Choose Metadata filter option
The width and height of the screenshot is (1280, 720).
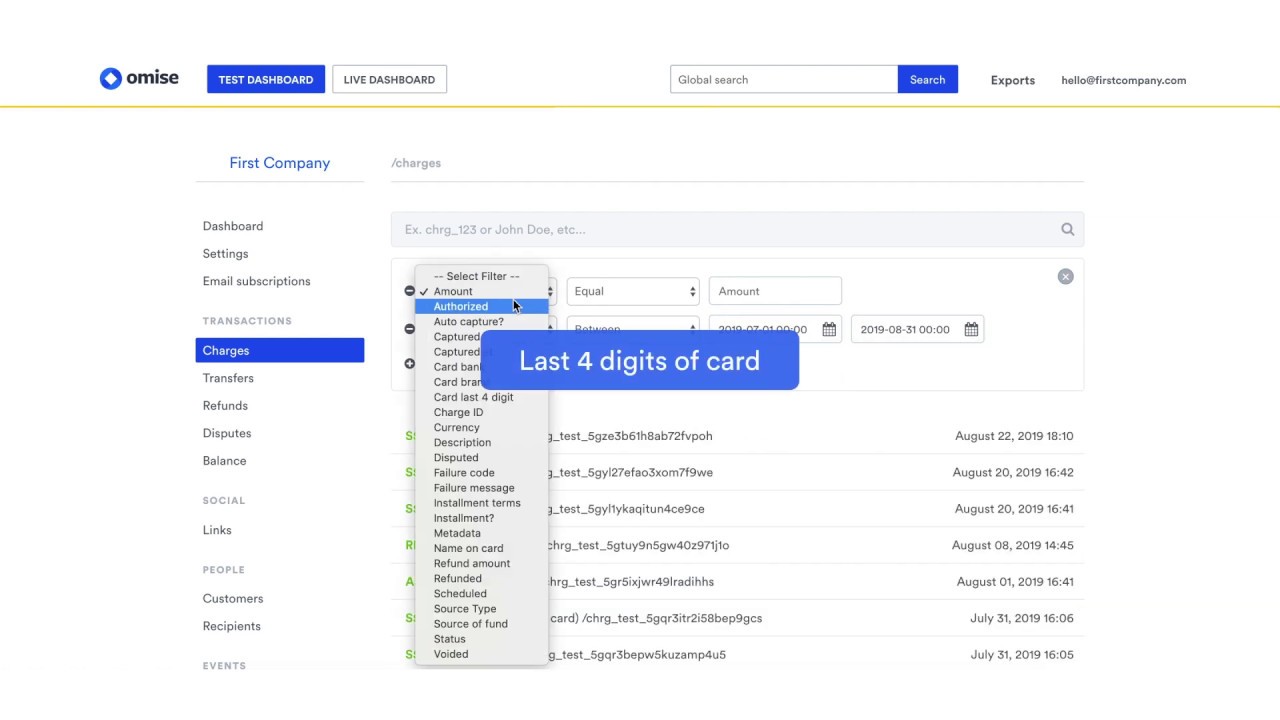(482, 533)
